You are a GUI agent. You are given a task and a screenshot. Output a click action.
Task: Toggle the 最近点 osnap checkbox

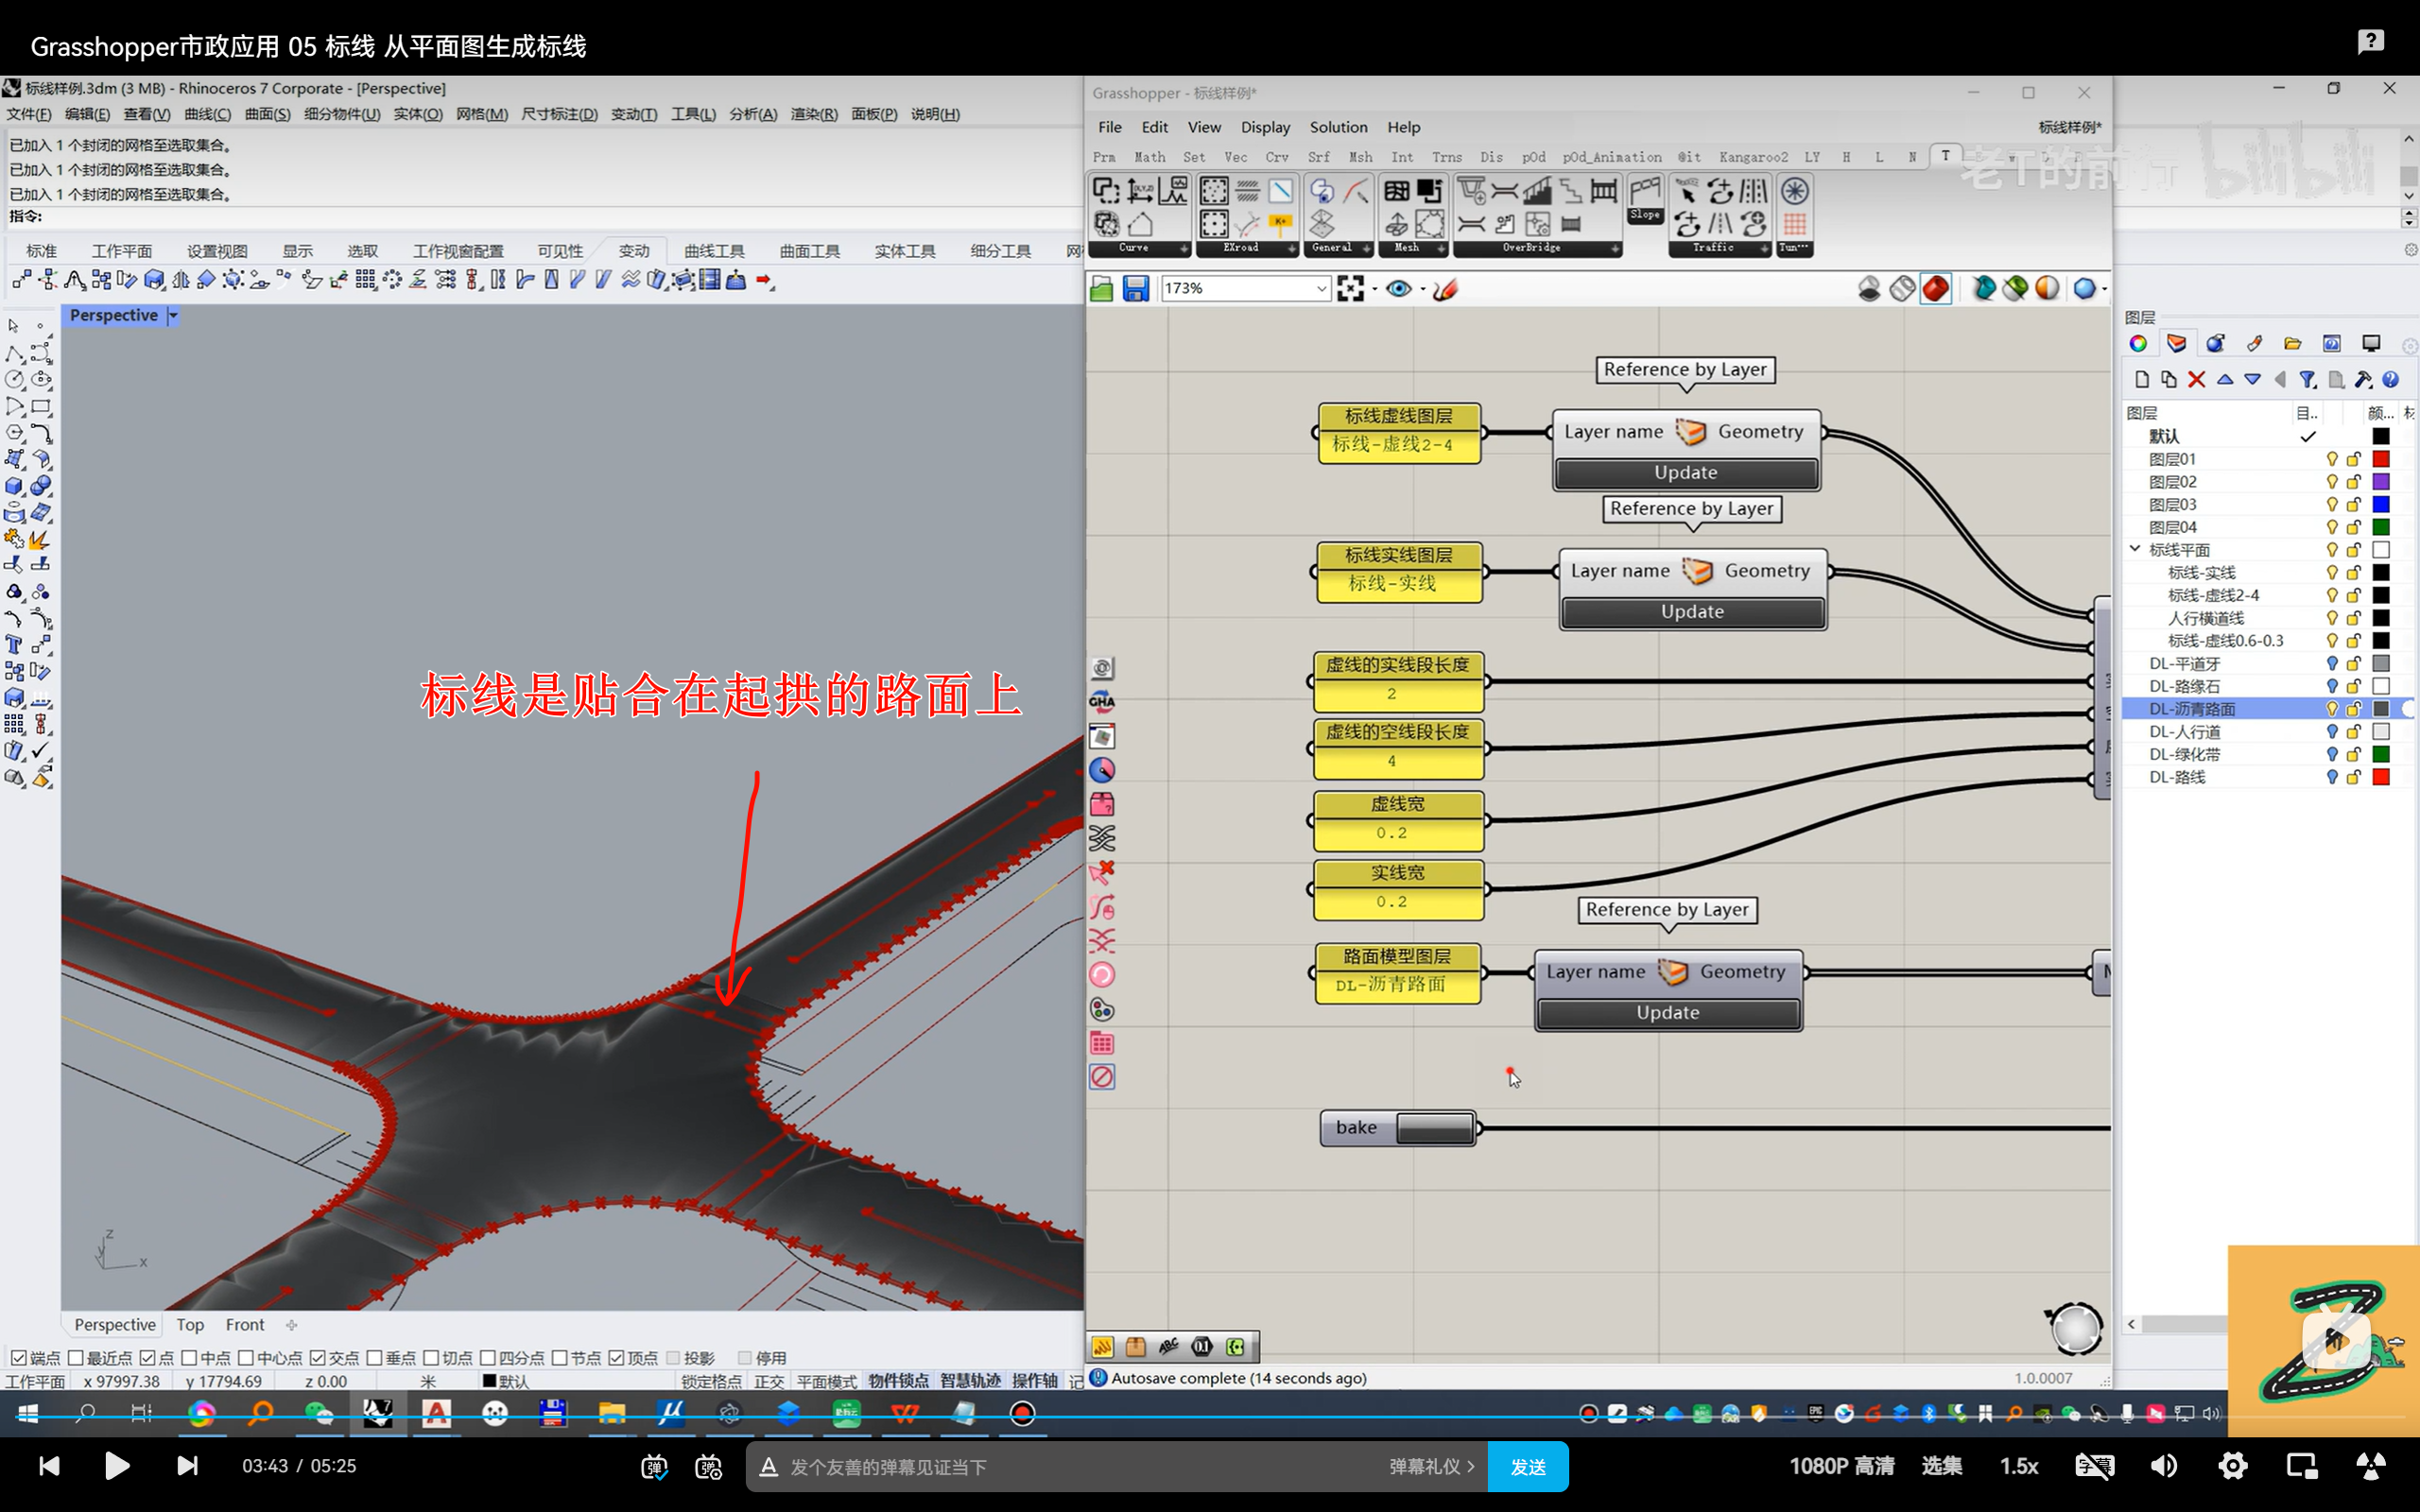tap(75, 1357)
